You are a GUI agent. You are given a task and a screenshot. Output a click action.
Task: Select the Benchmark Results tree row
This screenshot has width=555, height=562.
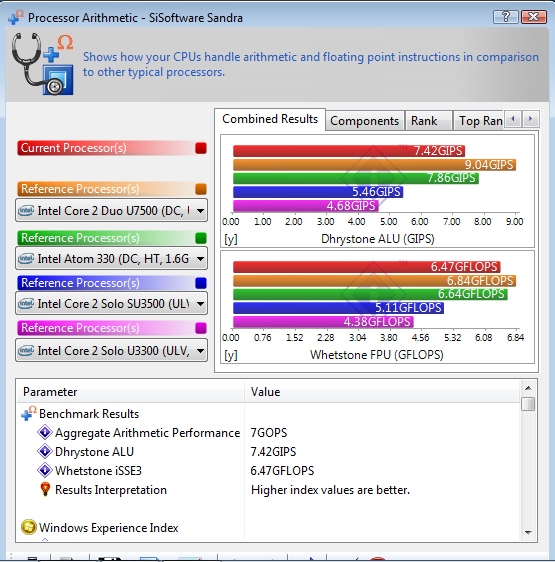pos(269,414)
